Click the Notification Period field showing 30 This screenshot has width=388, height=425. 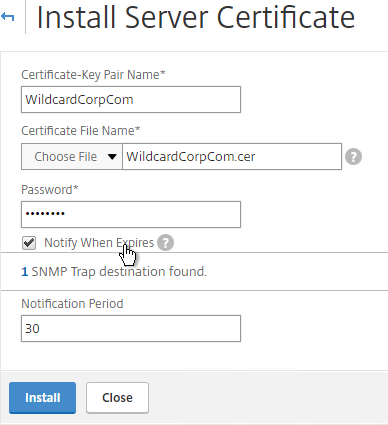pyautogui.click(x=131, y=328)
